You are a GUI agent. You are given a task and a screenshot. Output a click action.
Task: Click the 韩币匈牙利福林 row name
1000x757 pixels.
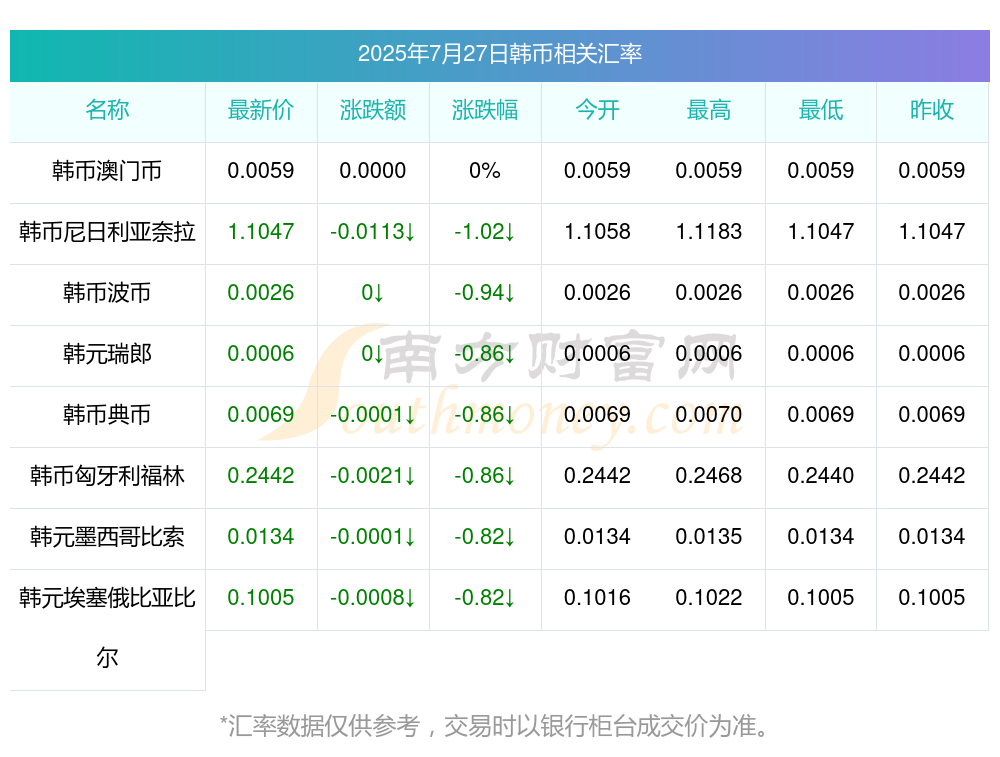tap(107, 476)
